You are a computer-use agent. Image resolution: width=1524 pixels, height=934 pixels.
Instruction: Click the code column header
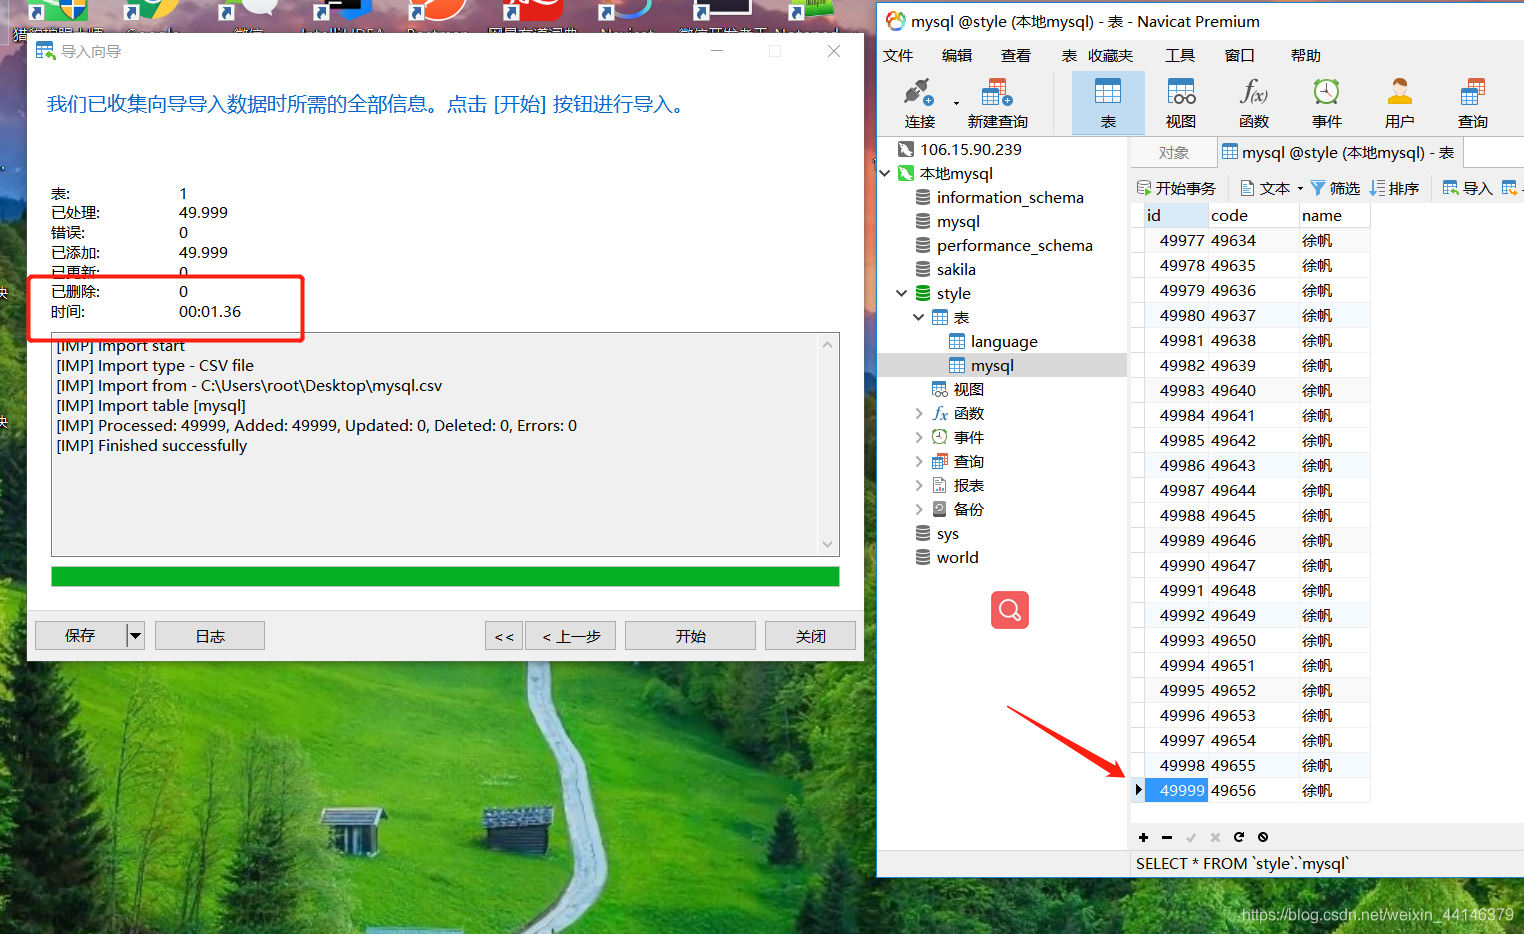pos(1252,215)
